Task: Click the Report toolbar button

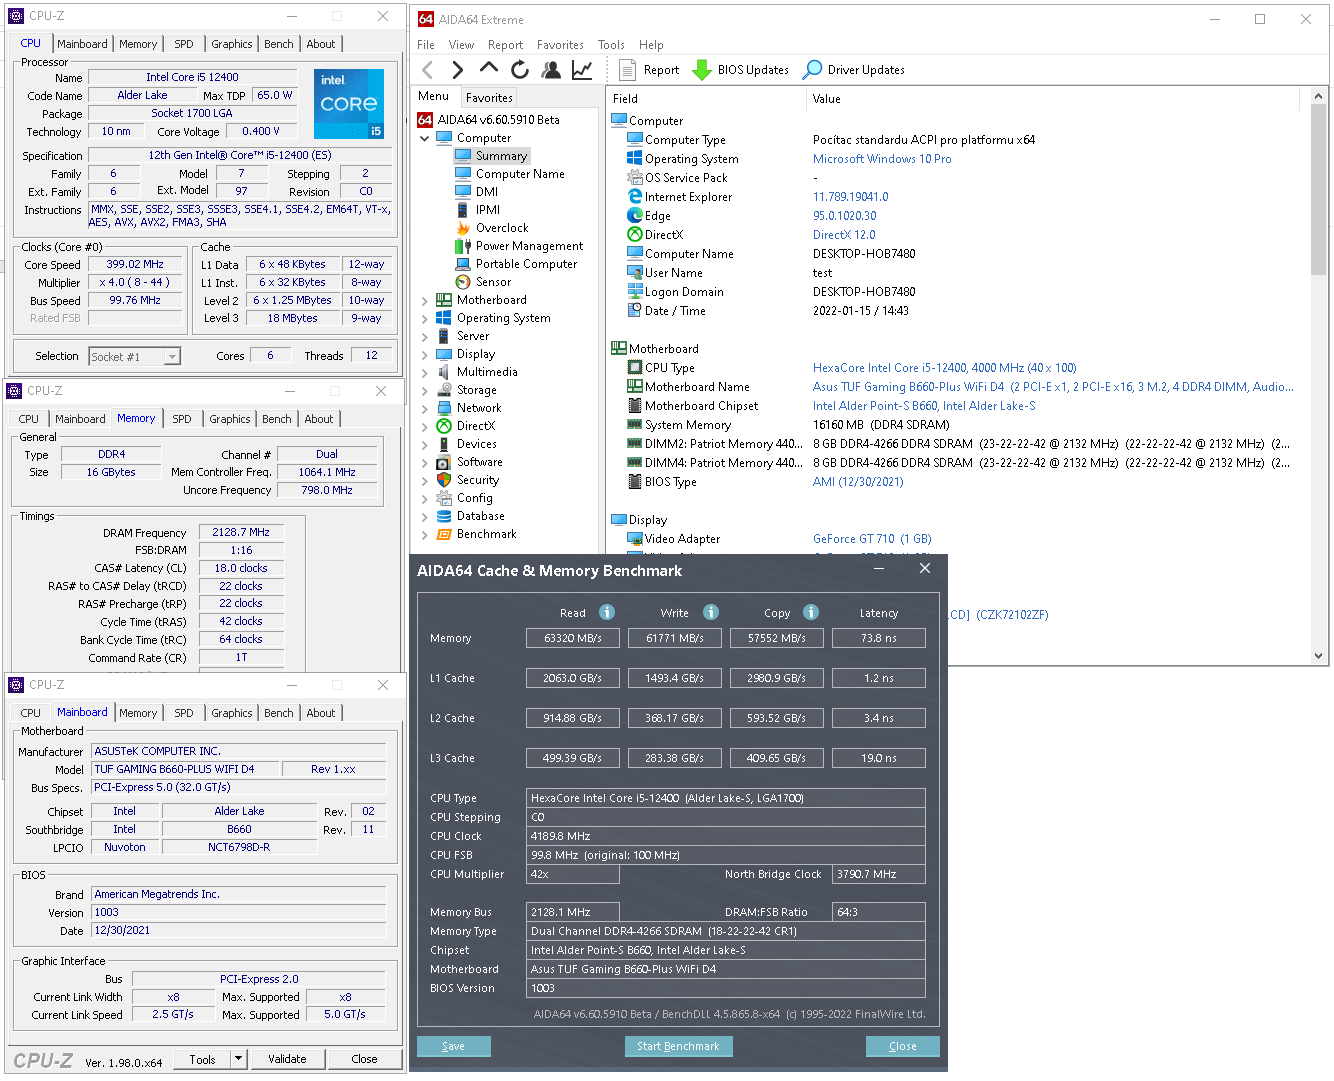Action: click(x=648, y=70)
